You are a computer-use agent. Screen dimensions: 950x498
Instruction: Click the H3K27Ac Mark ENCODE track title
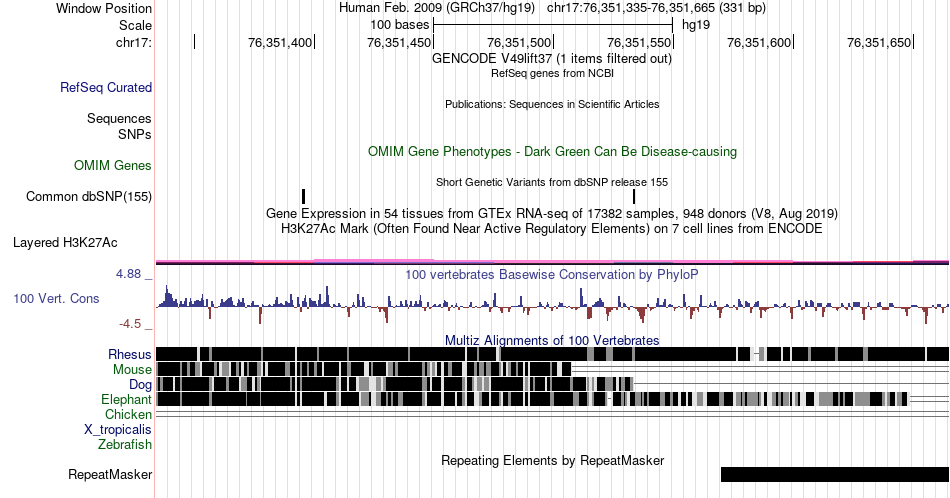point(552,228)
